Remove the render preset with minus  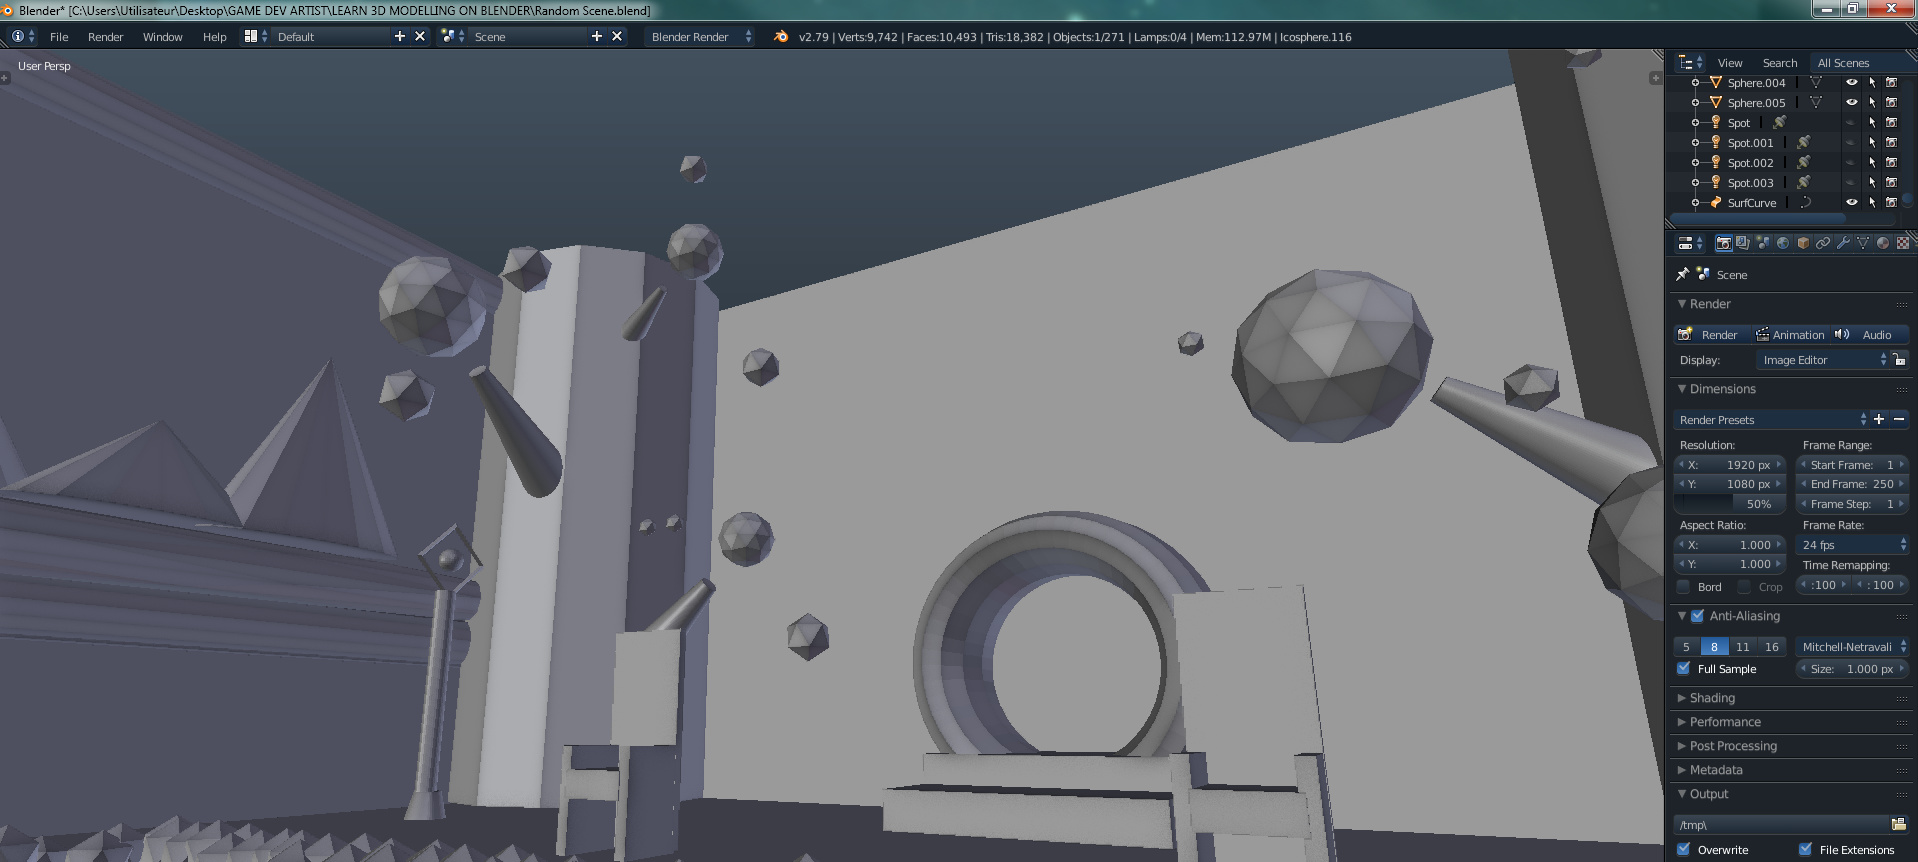click(1899, 419)
